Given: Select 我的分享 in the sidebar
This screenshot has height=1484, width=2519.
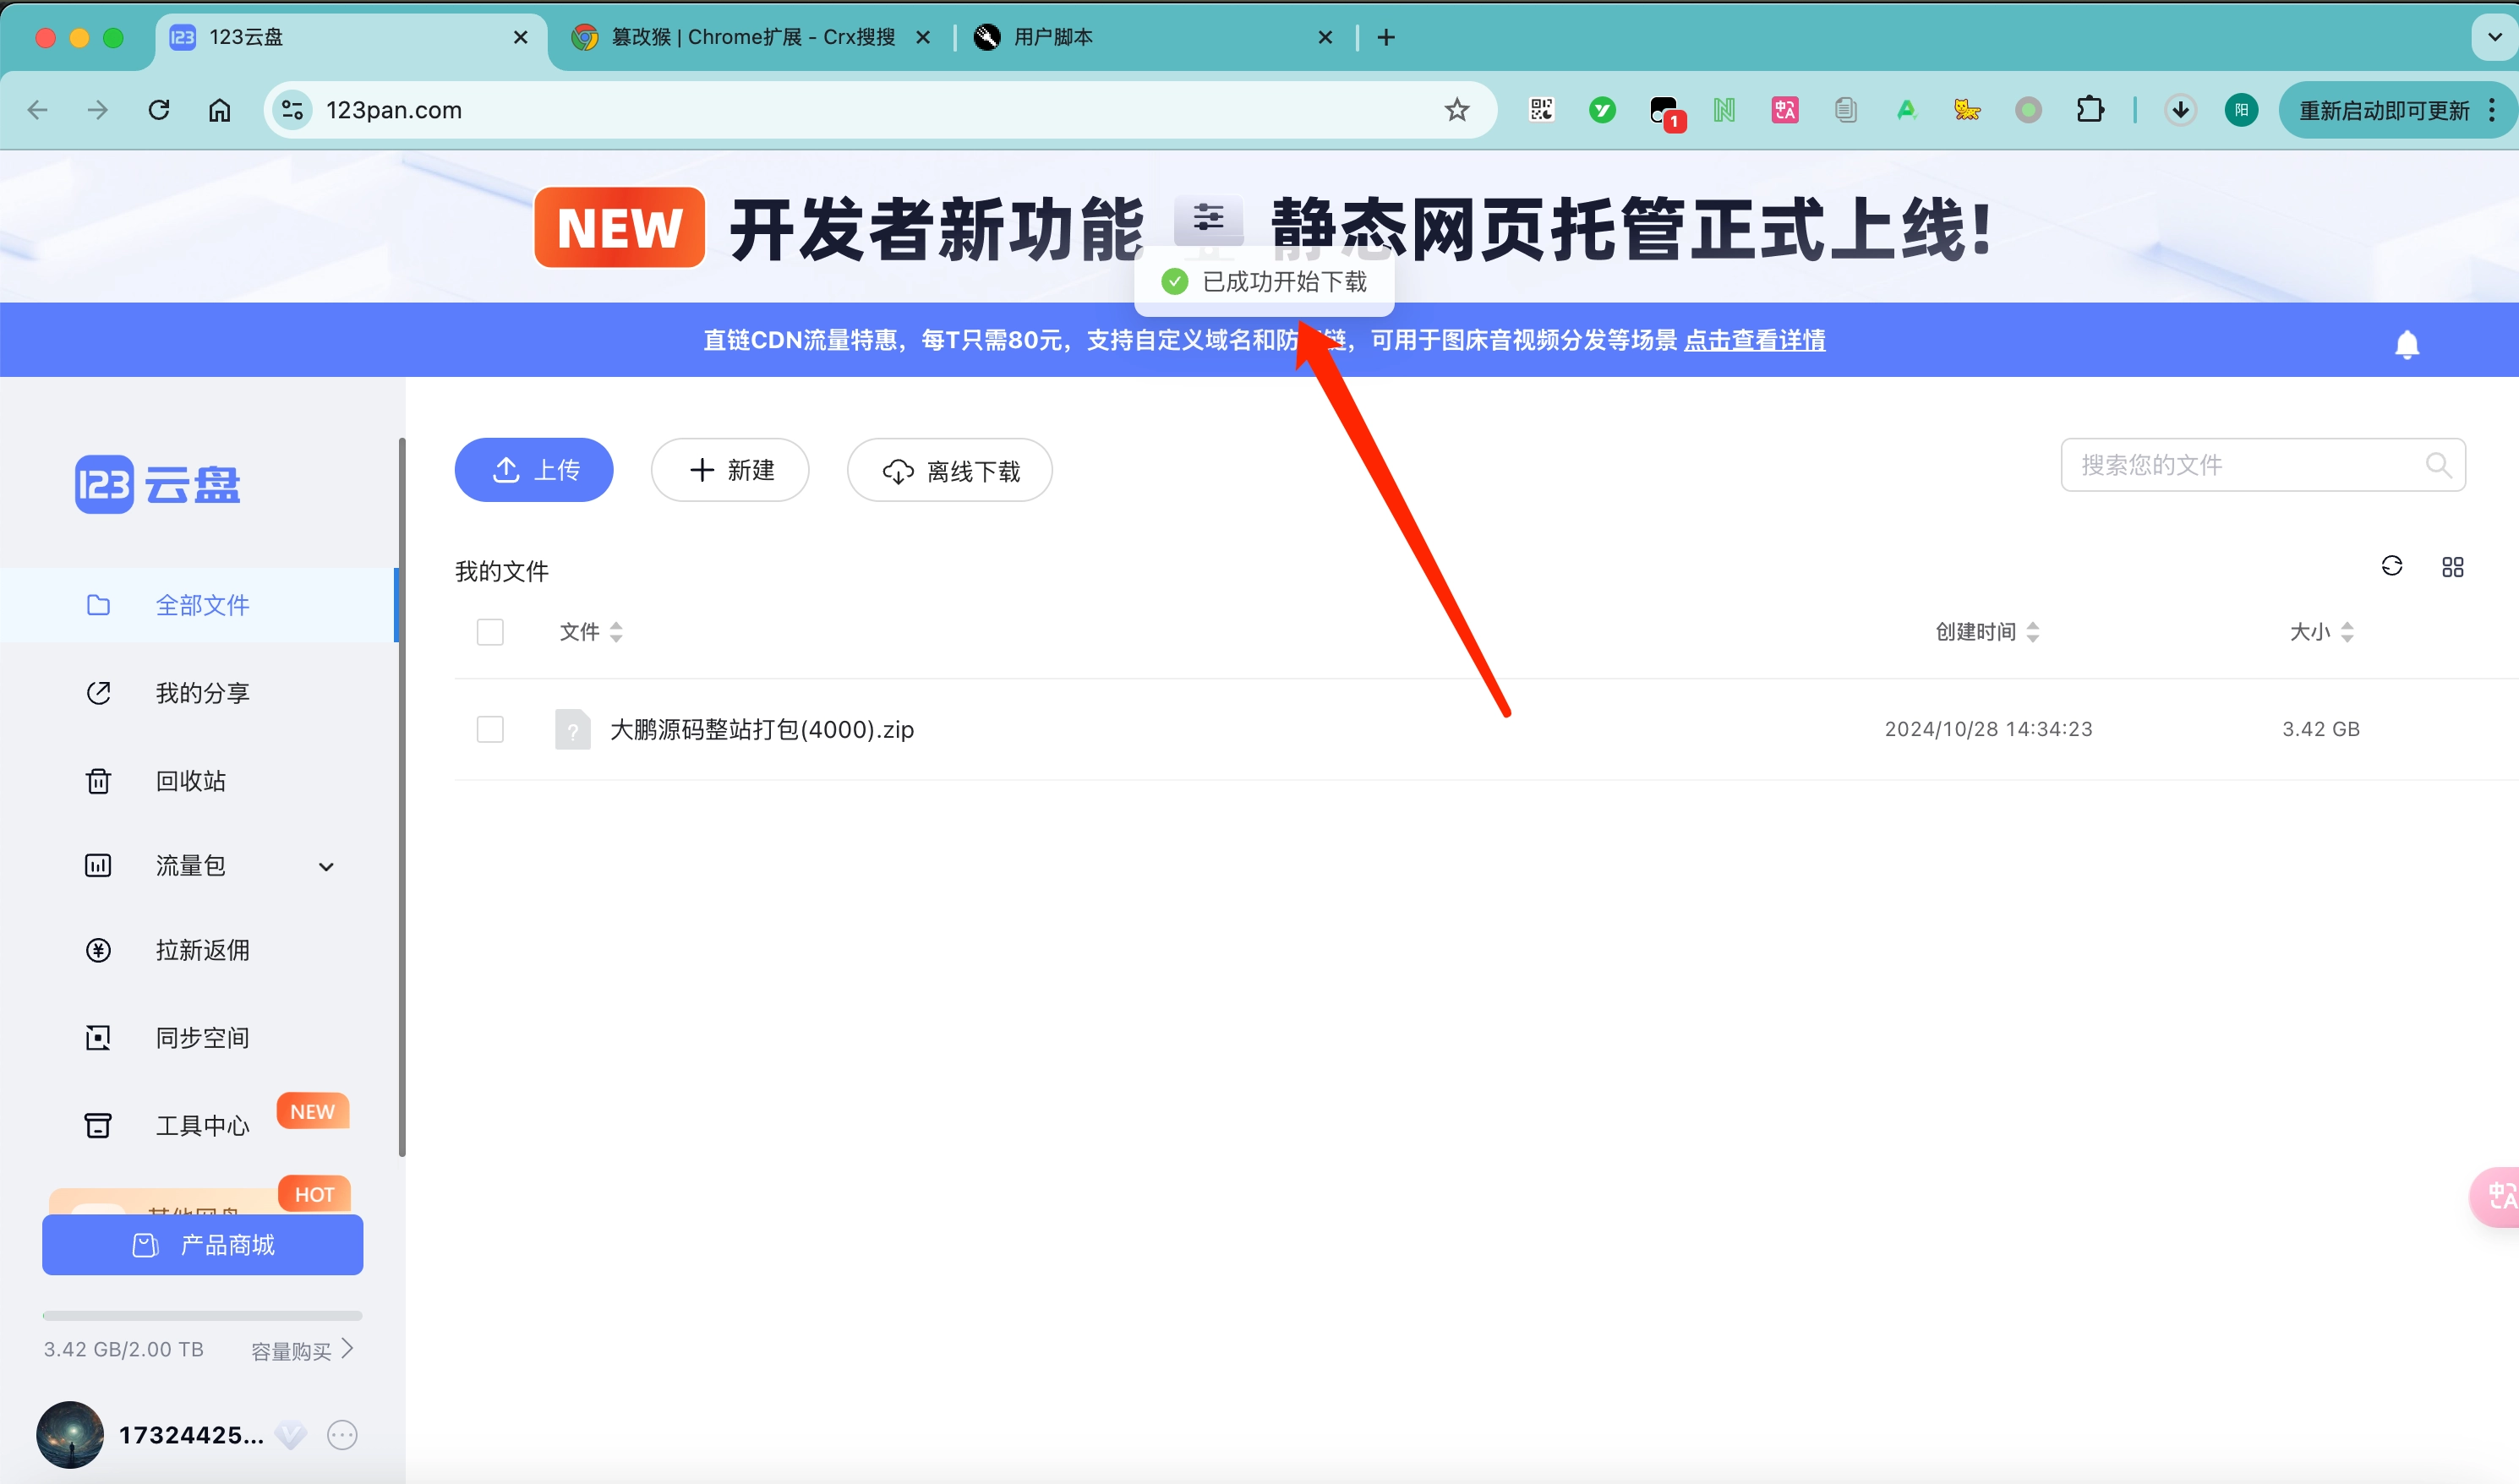Looking at the screenshot, I should [202, 692].
